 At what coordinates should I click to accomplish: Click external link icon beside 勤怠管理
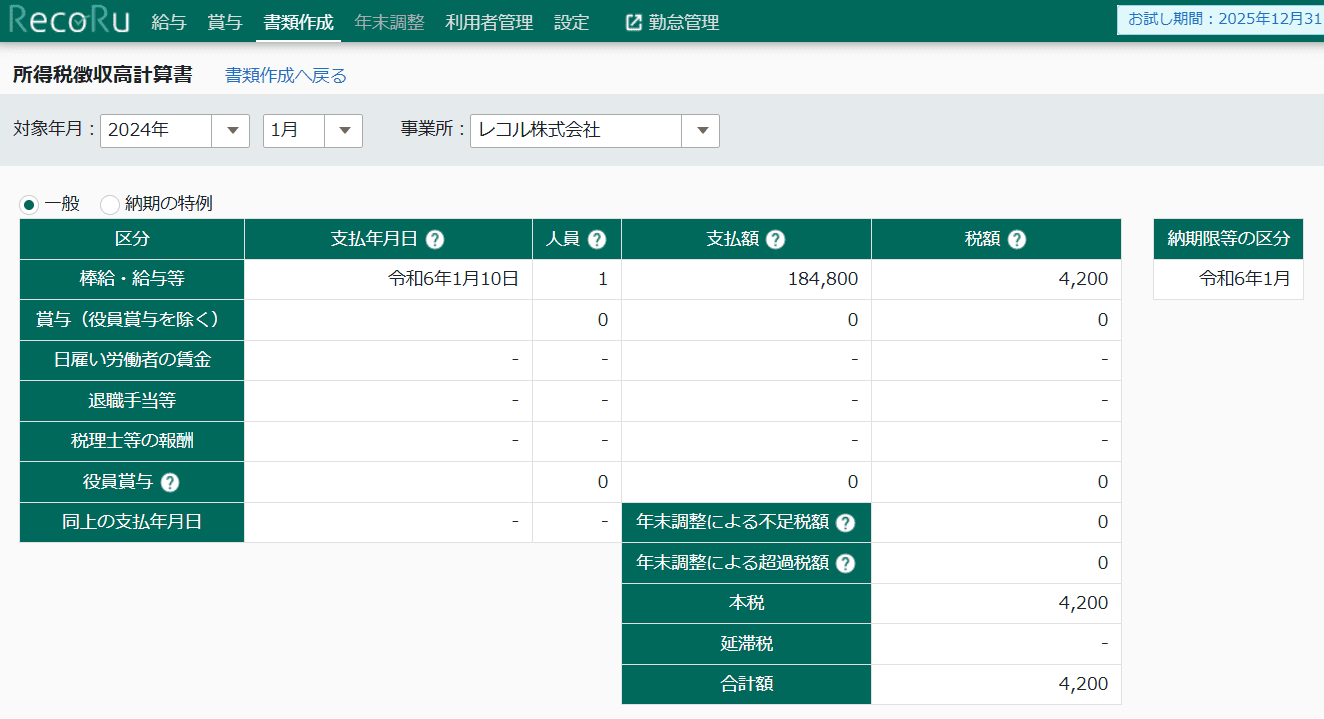633,22
